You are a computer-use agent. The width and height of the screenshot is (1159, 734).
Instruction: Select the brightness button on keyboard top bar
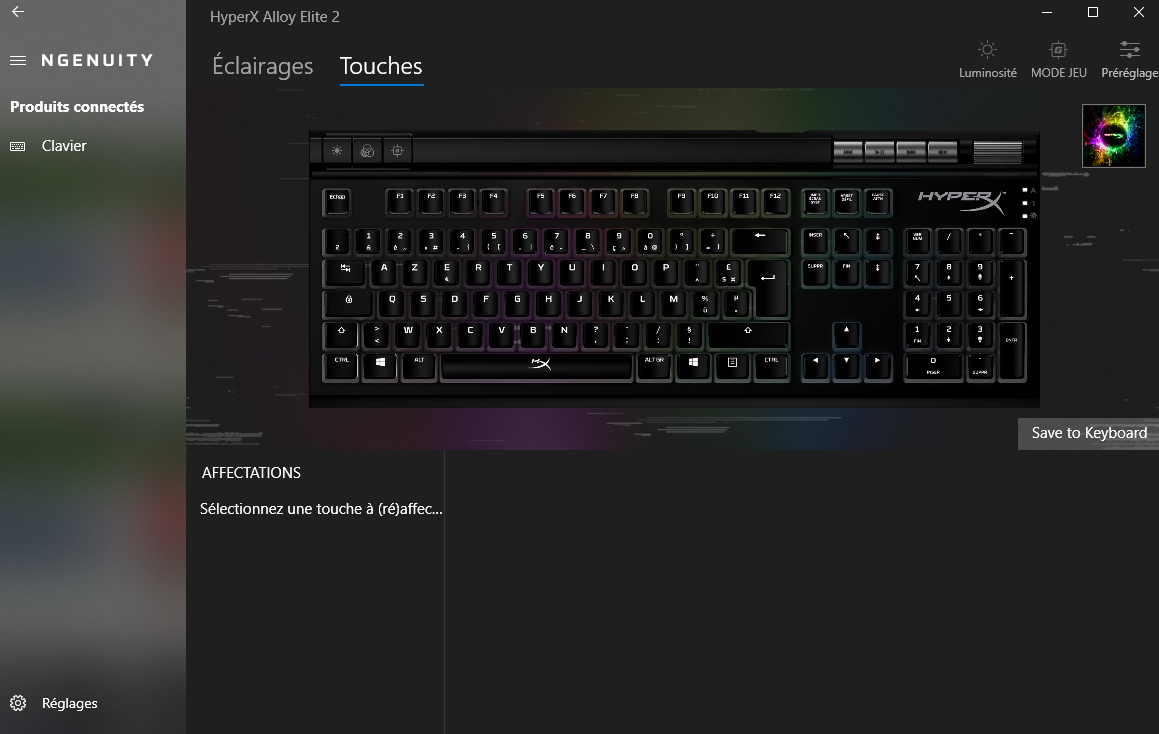tap(337, 151)
